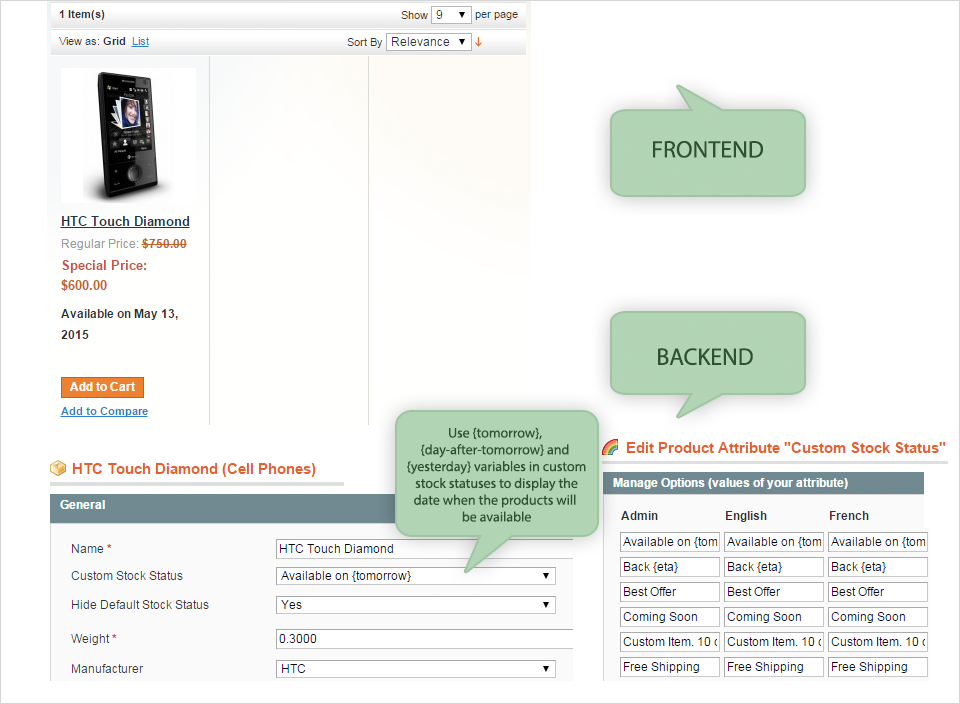Screen dimensions: 960x704
Task: Edit Admin value for Custom Item option
Action: coord(670,642)
